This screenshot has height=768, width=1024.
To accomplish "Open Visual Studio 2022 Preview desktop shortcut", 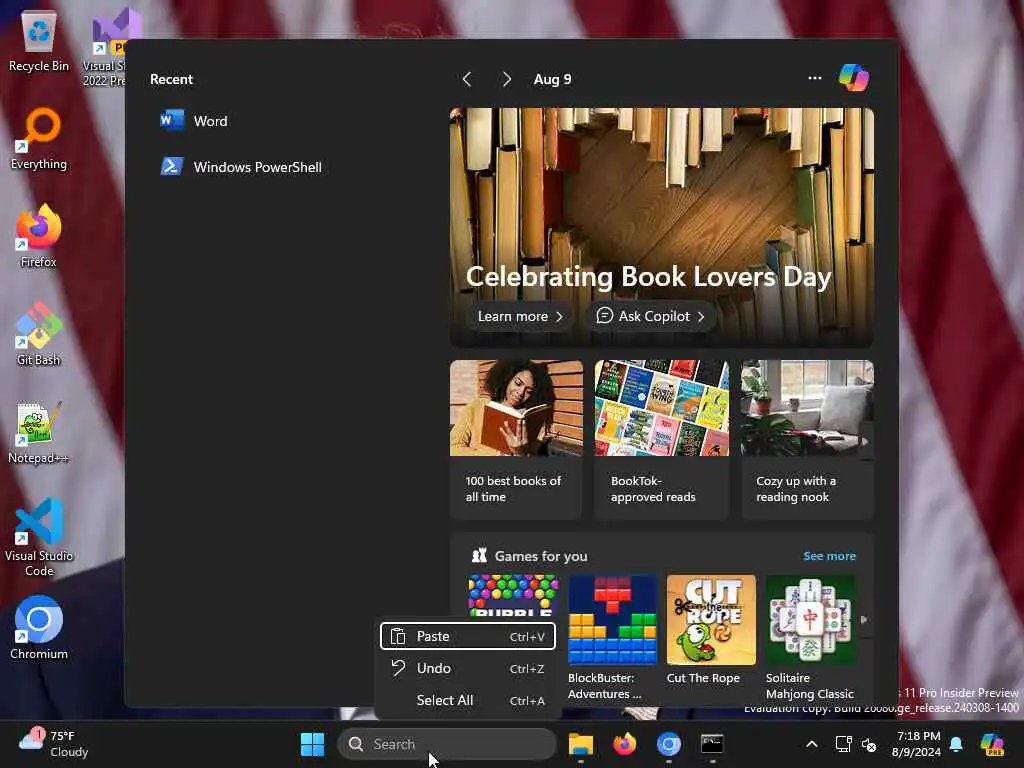I will pos(108,47).
